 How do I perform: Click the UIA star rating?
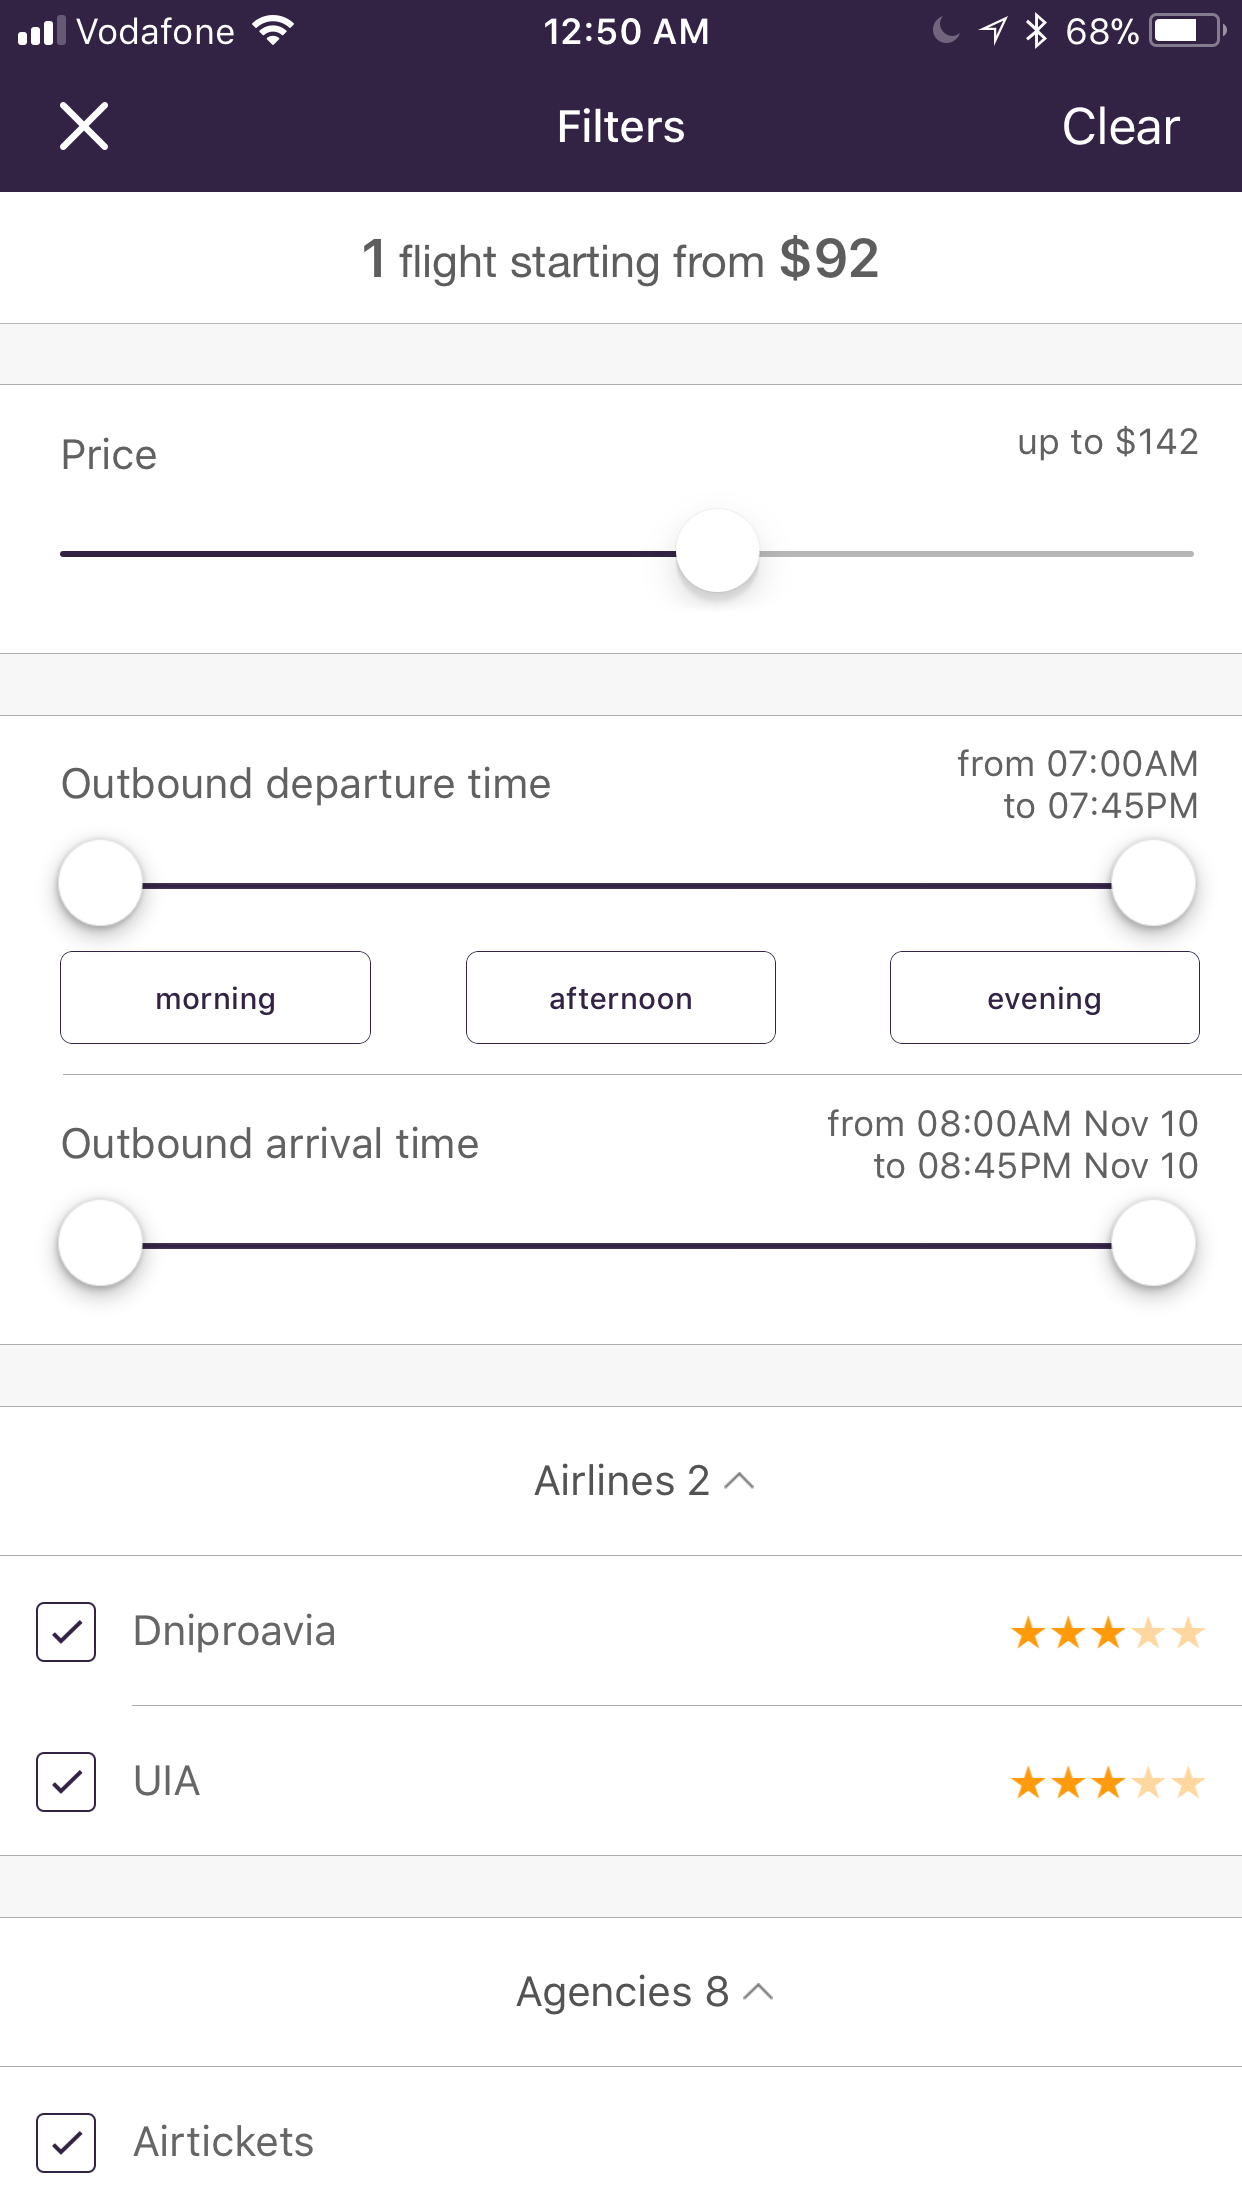1107,1783
